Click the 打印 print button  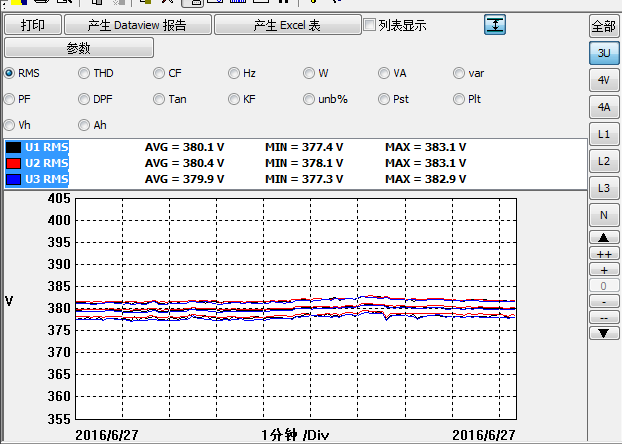click(x=33, y=25)
